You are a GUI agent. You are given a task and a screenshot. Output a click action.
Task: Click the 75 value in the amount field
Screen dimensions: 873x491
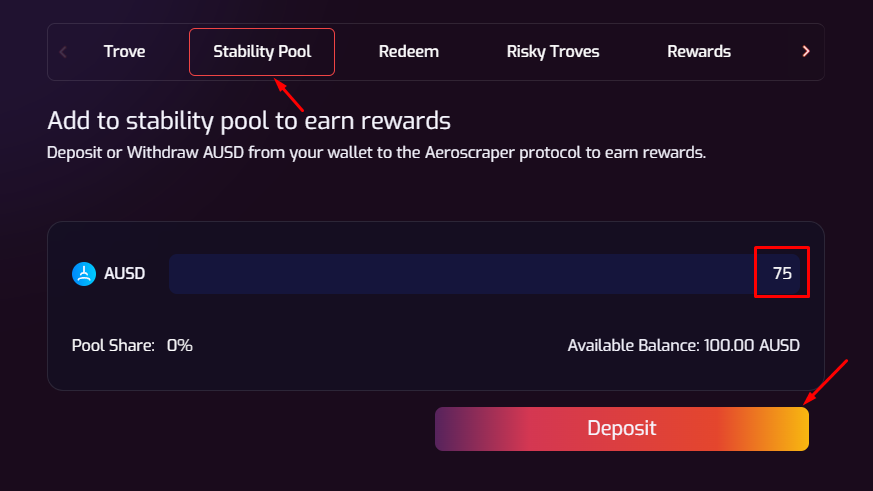[x=782, y=273]
